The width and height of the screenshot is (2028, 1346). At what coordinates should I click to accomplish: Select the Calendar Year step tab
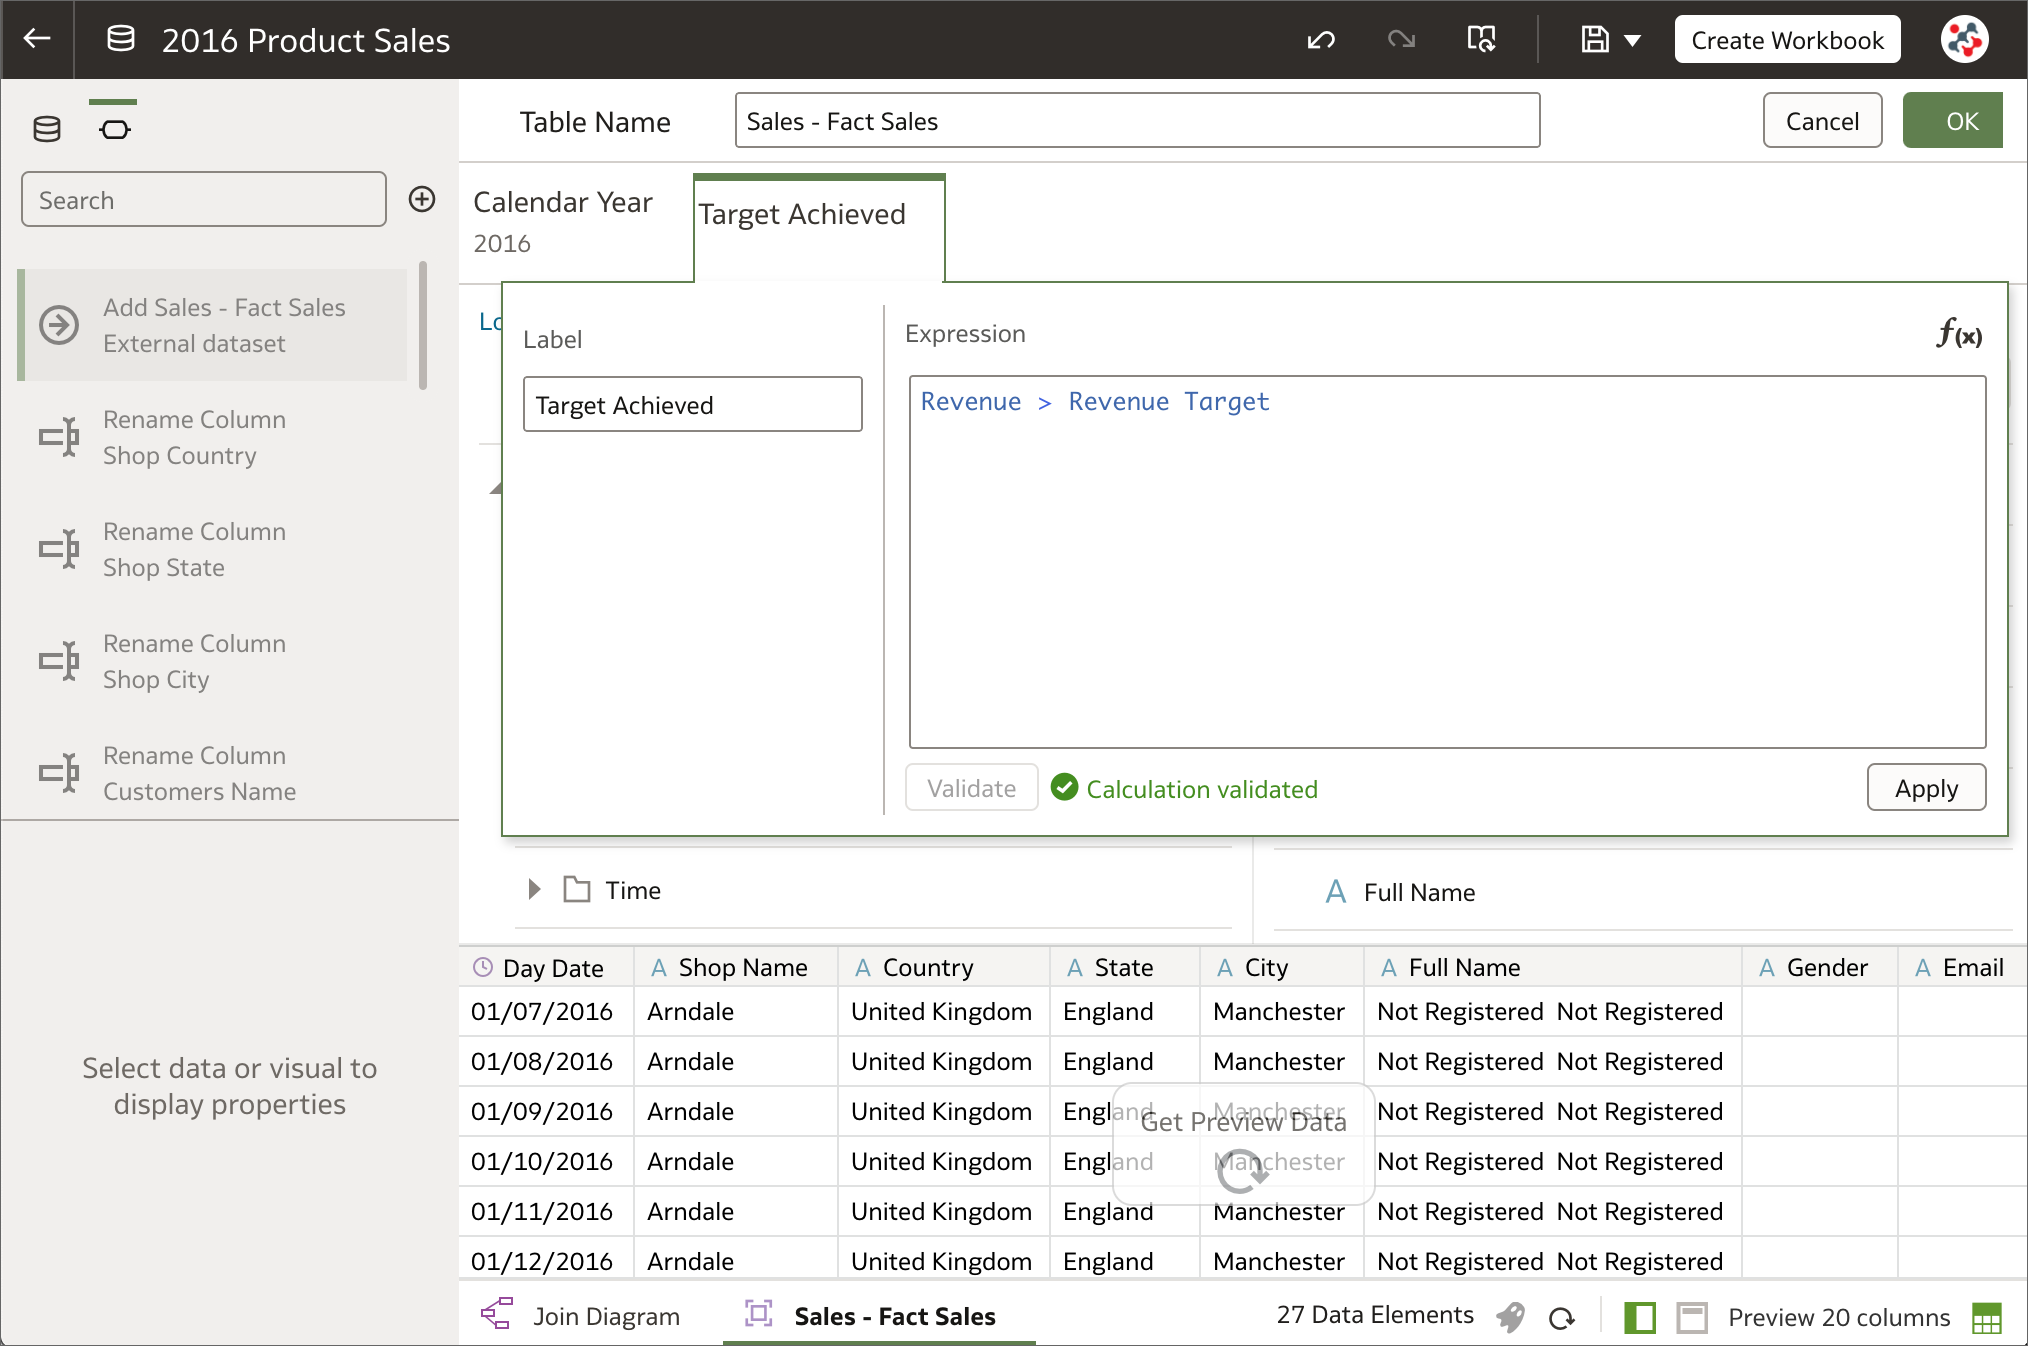pyautogui.click(x=563, y=220)
